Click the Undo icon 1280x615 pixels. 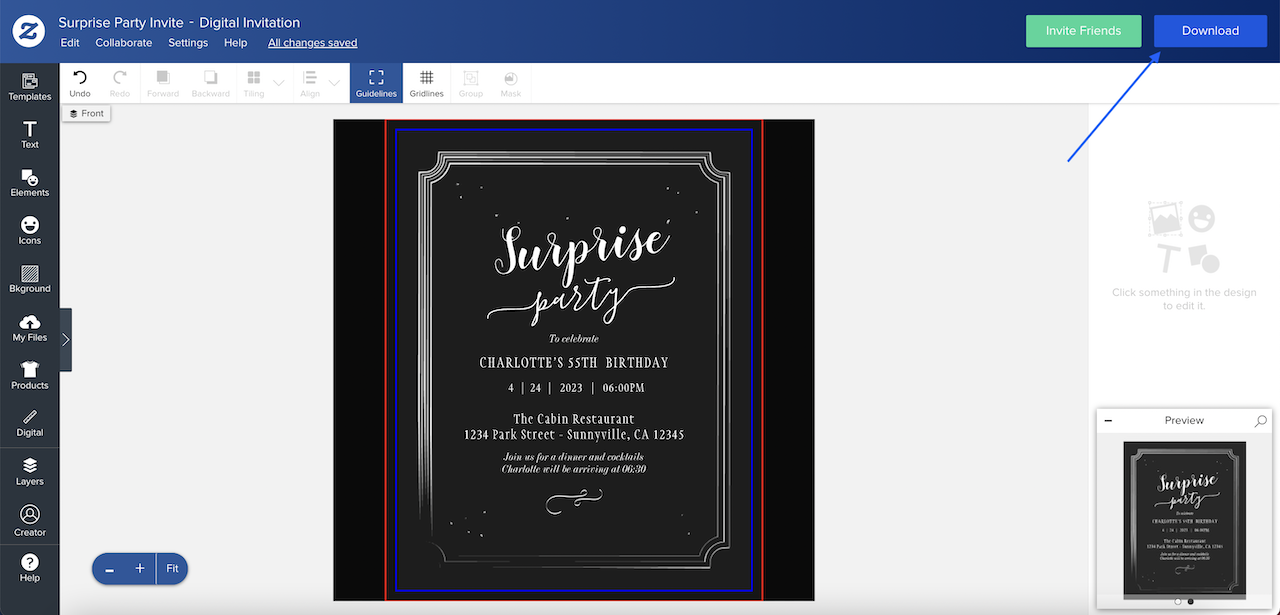click(x=80, y=79)
